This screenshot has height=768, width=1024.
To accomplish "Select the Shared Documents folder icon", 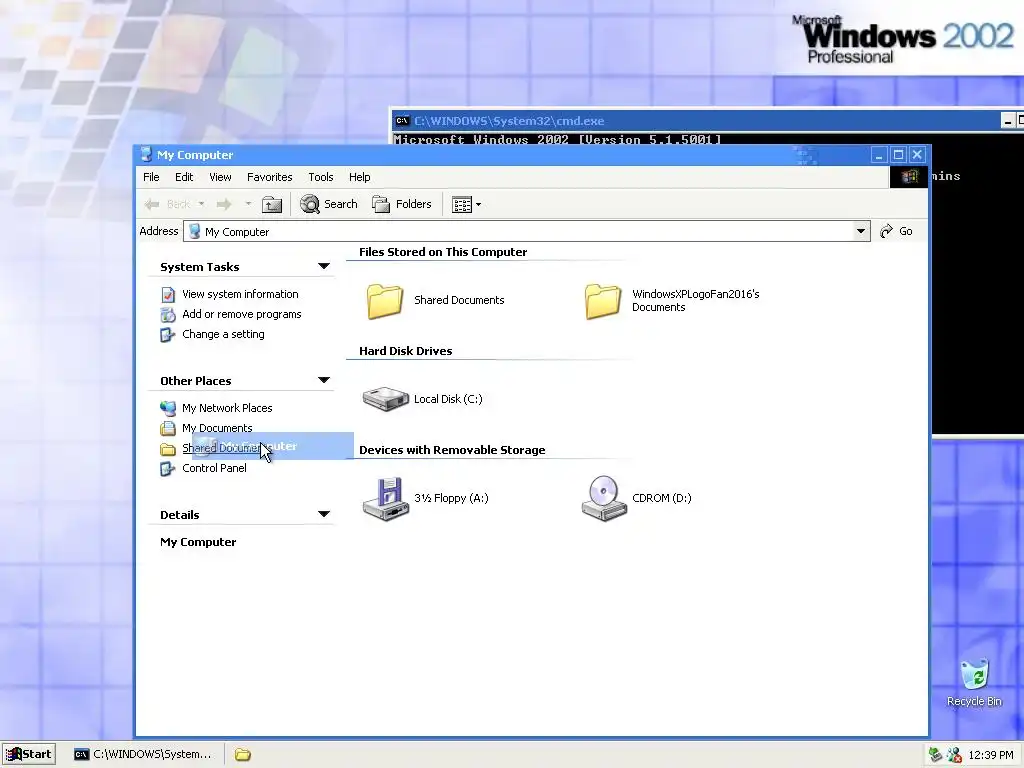I will pyautogui.click(x=385, y=301).
